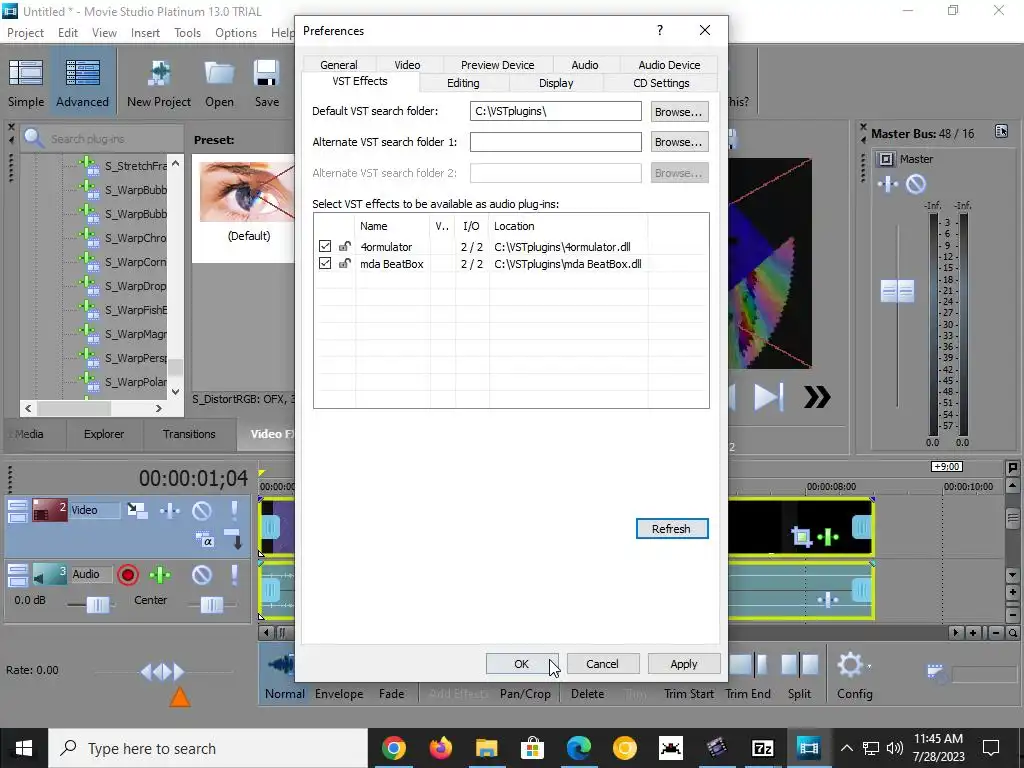This screenshot has width=1024, height=768.
Task: Select S_WarpFishEye in plug-in list
Action: [x=135, y=310]
